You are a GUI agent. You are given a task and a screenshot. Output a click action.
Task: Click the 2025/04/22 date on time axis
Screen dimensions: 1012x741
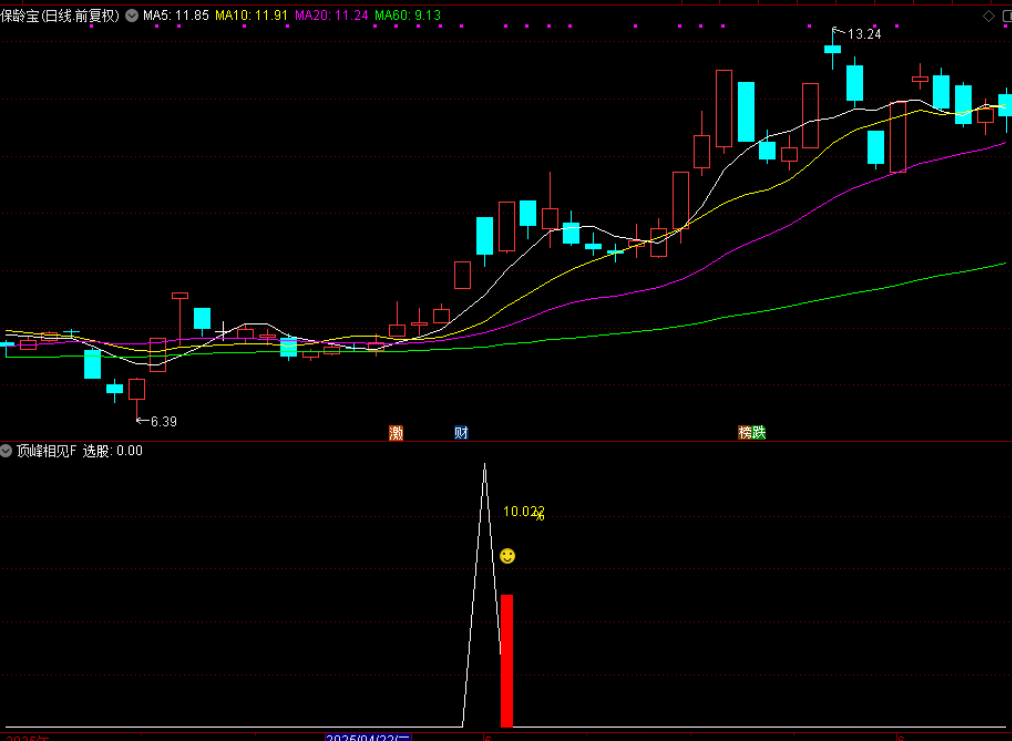coord(368,738)
